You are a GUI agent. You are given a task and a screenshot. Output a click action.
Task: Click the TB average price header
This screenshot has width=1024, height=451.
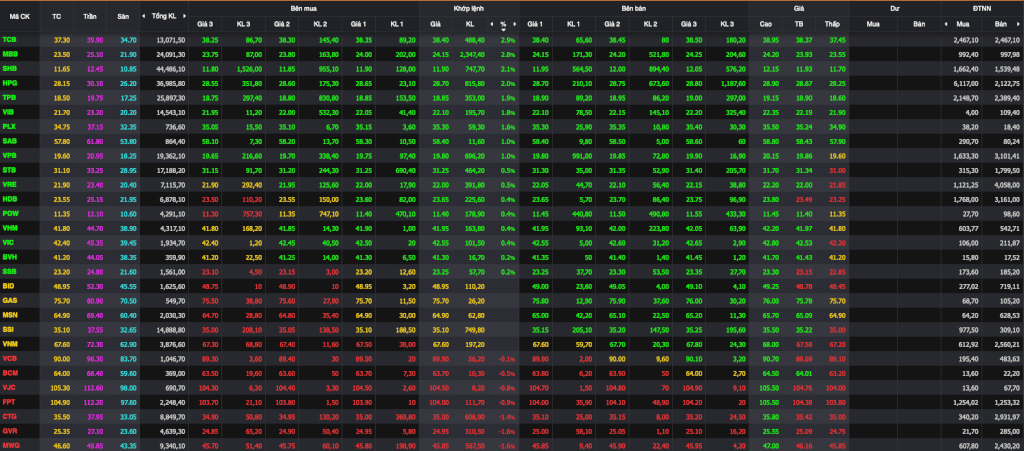click(x=799, y=24)
